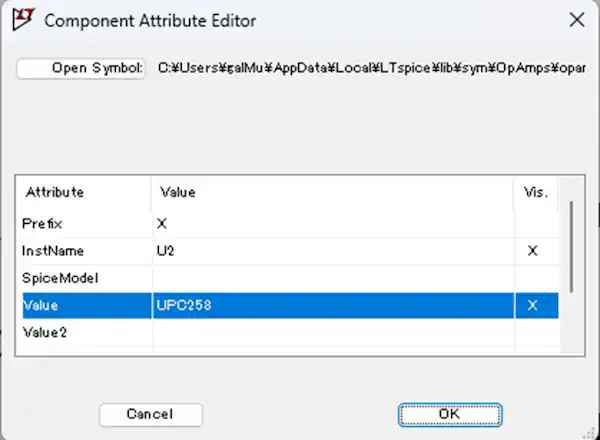This screenshot has height=440, width=600.
Task: Edit the InstName value U2
Action: pos(330,251)
